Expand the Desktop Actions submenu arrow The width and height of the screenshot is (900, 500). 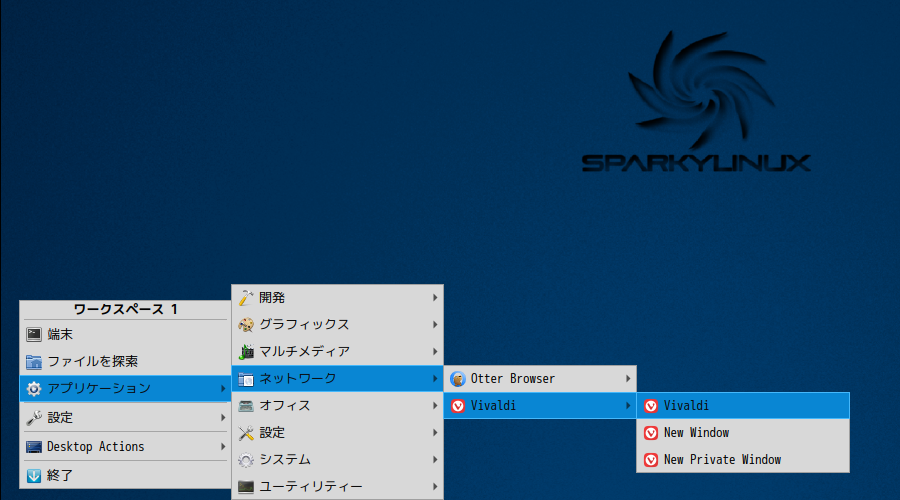(x=223, y=447)
